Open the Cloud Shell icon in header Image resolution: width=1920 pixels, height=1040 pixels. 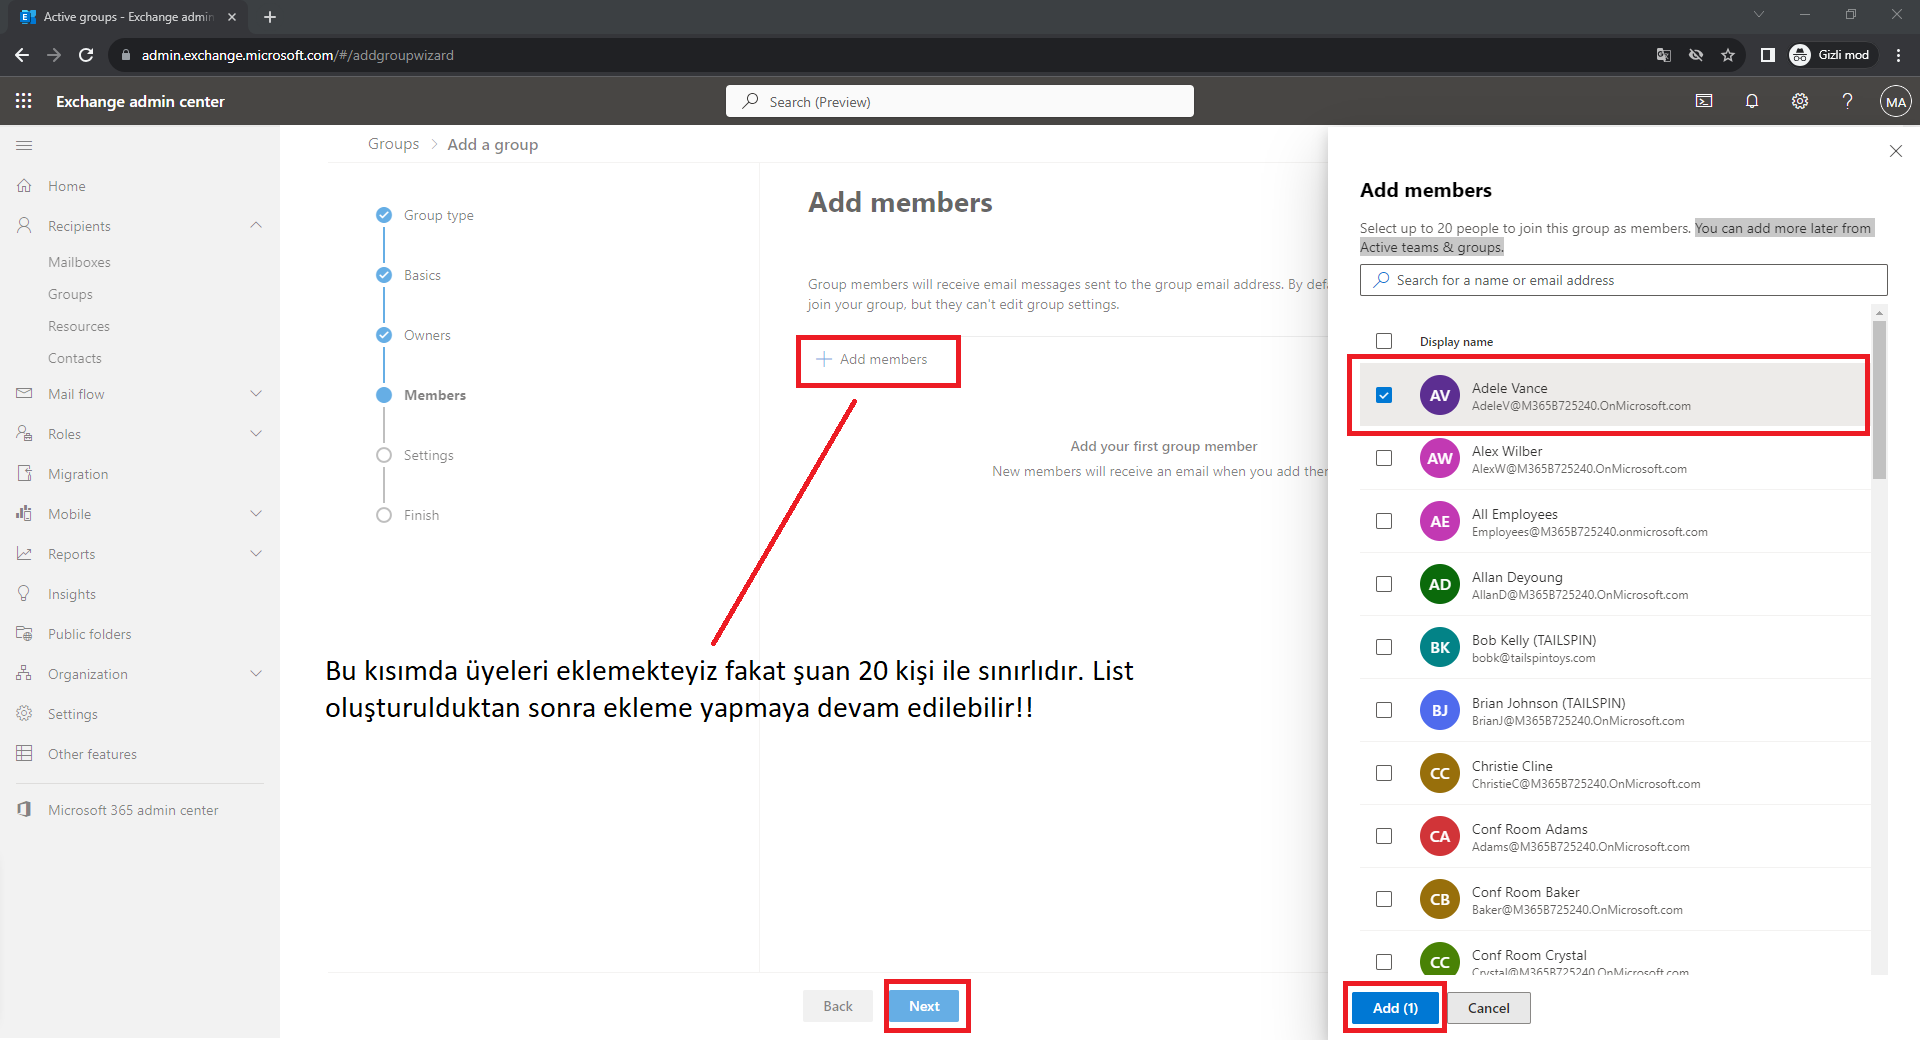pos(1704,101)
